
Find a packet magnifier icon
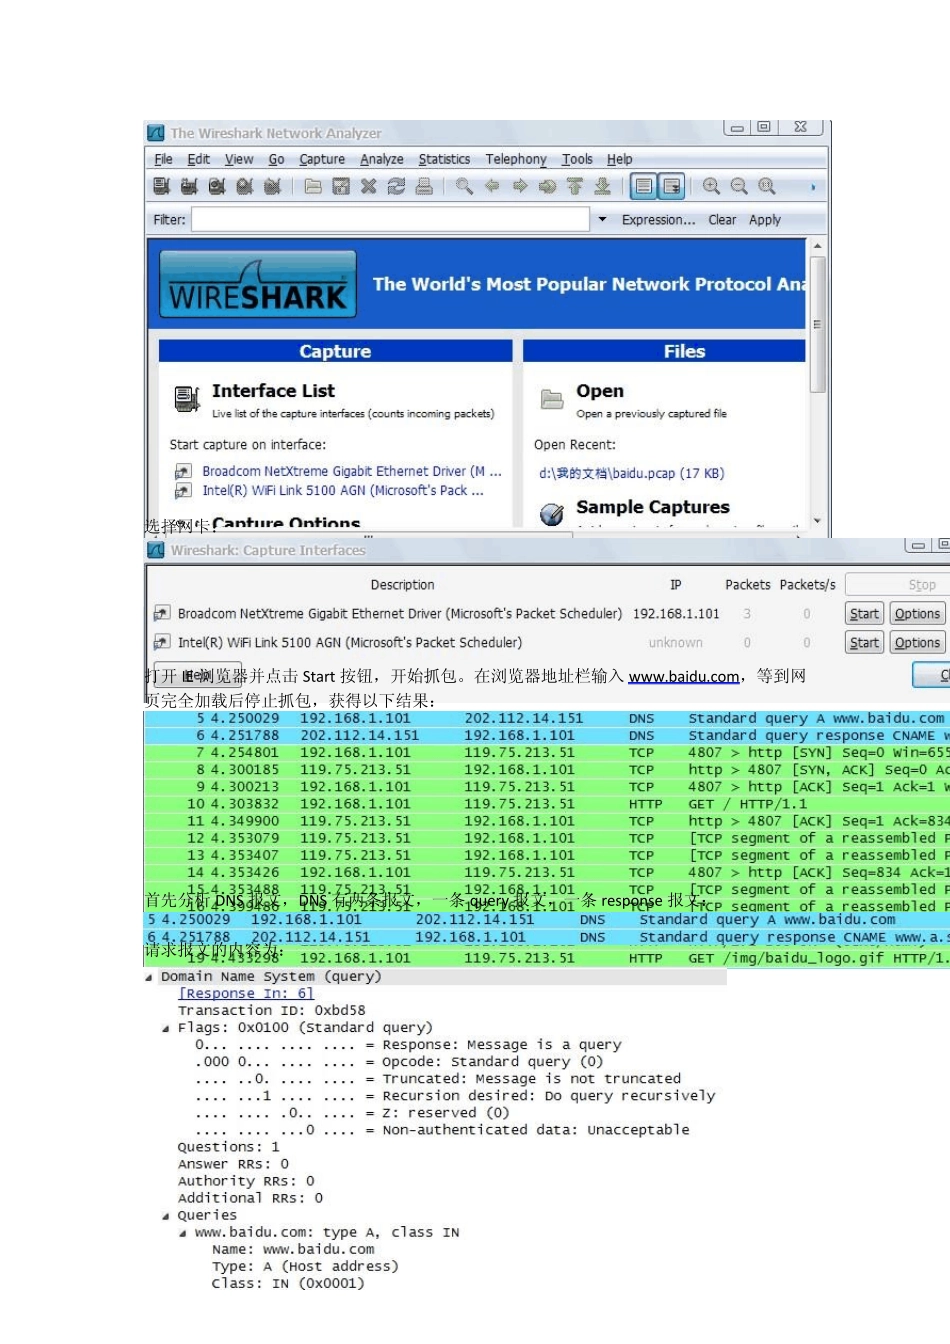[x=464, y=186]
